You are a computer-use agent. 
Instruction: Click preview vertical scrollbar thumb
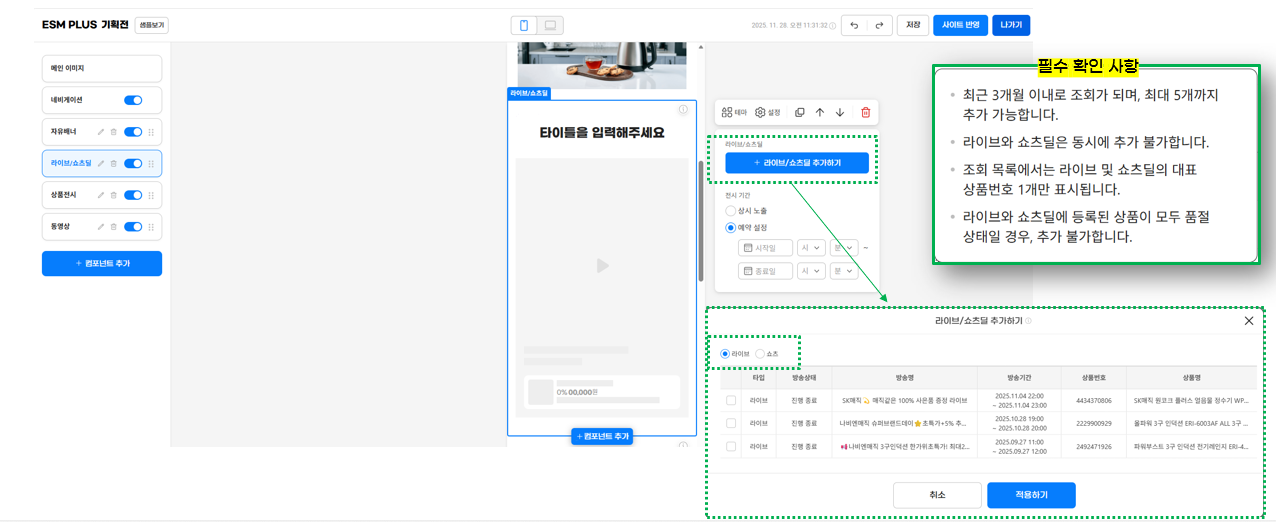[701, 220]
